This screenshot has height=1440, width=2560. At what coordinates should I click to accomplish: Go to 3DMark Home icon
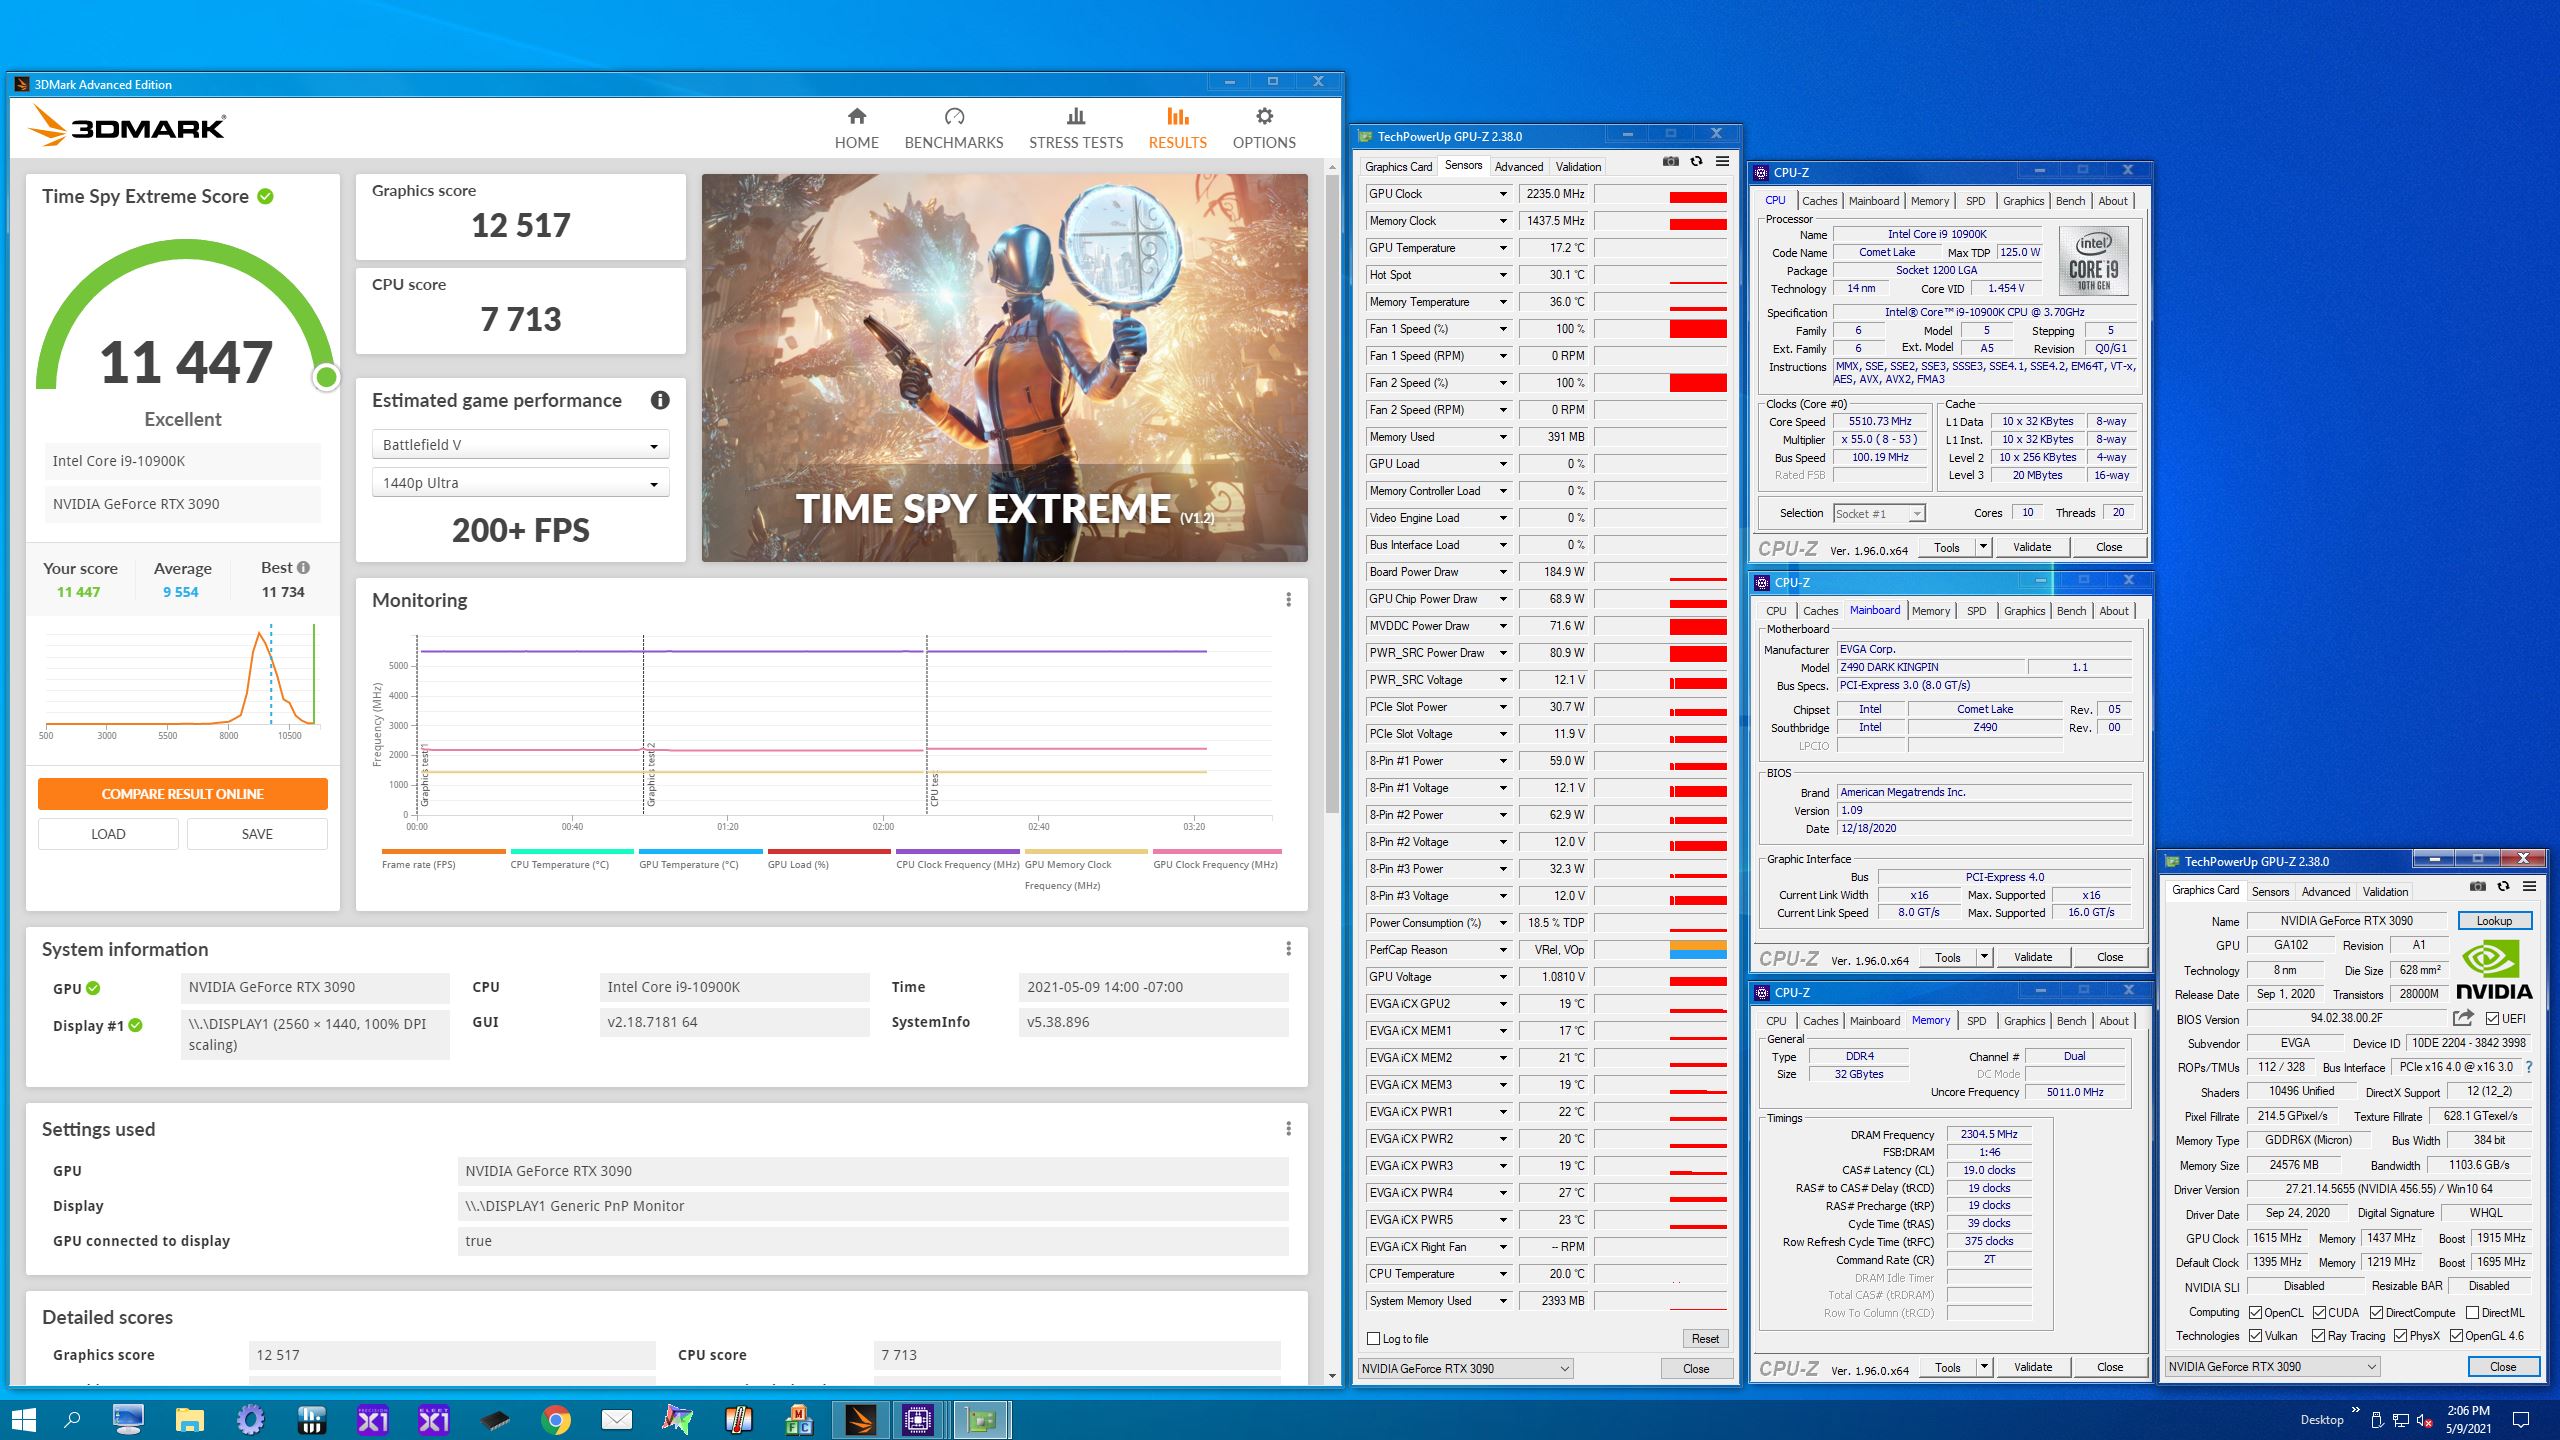coord(856,117)
